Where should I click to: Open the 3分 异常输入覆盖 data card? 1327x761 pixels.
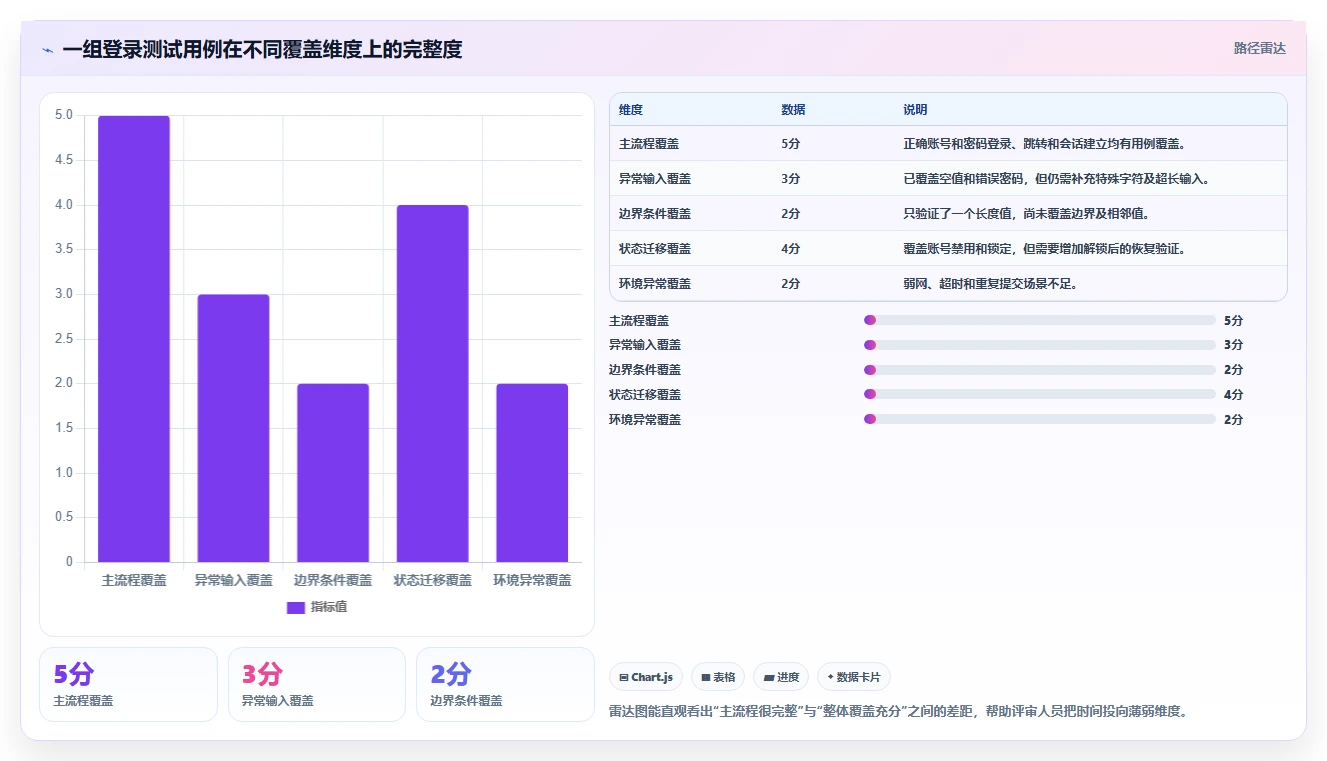click(x=317, y=684)
